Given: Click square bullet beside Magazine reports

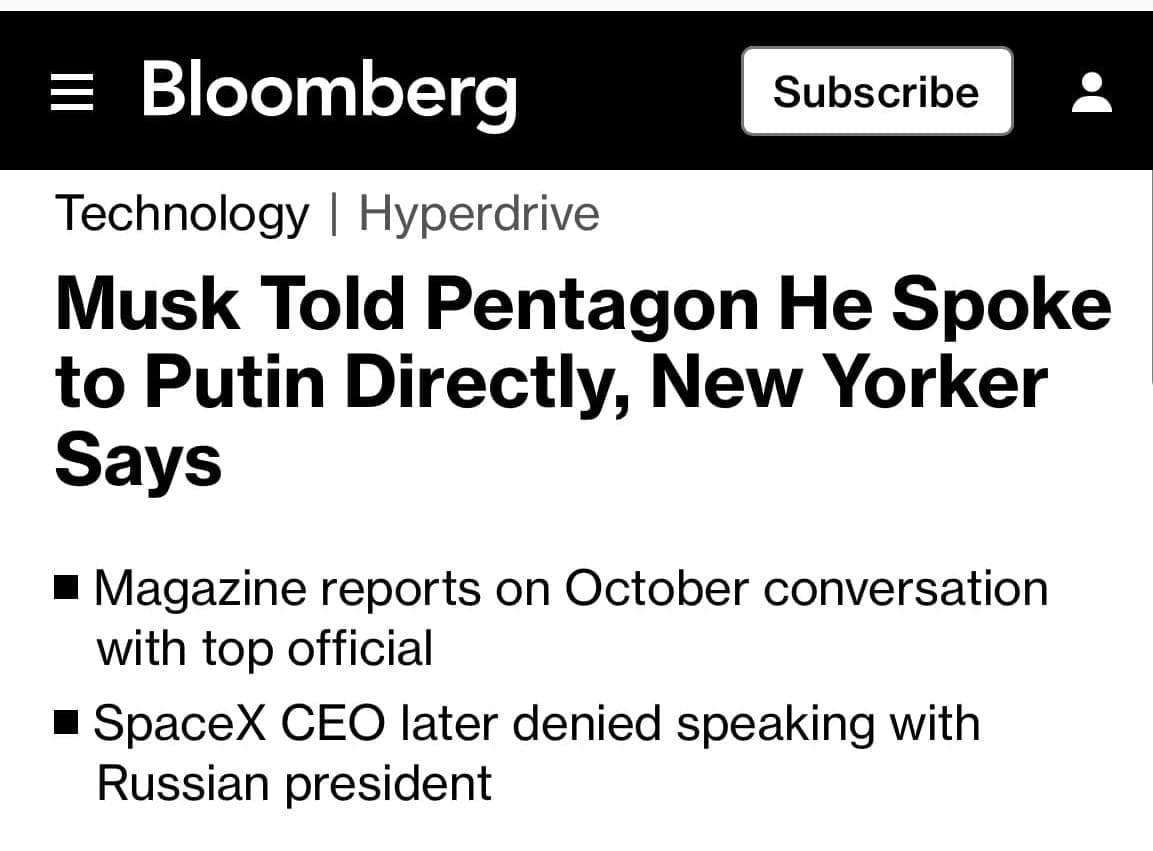Looking at the screenshot, I should pos(67,587).
